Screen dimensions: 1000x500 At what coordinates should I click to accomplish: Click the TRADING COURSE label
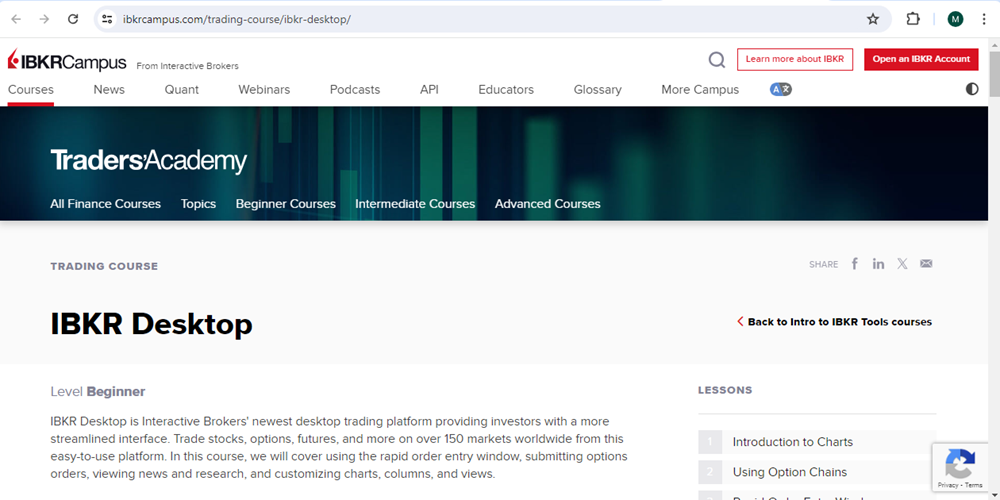tap(104, 267)
